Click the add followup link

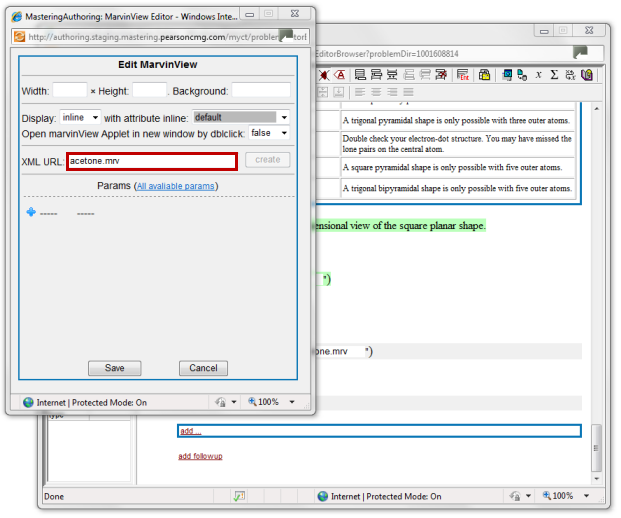200,456
